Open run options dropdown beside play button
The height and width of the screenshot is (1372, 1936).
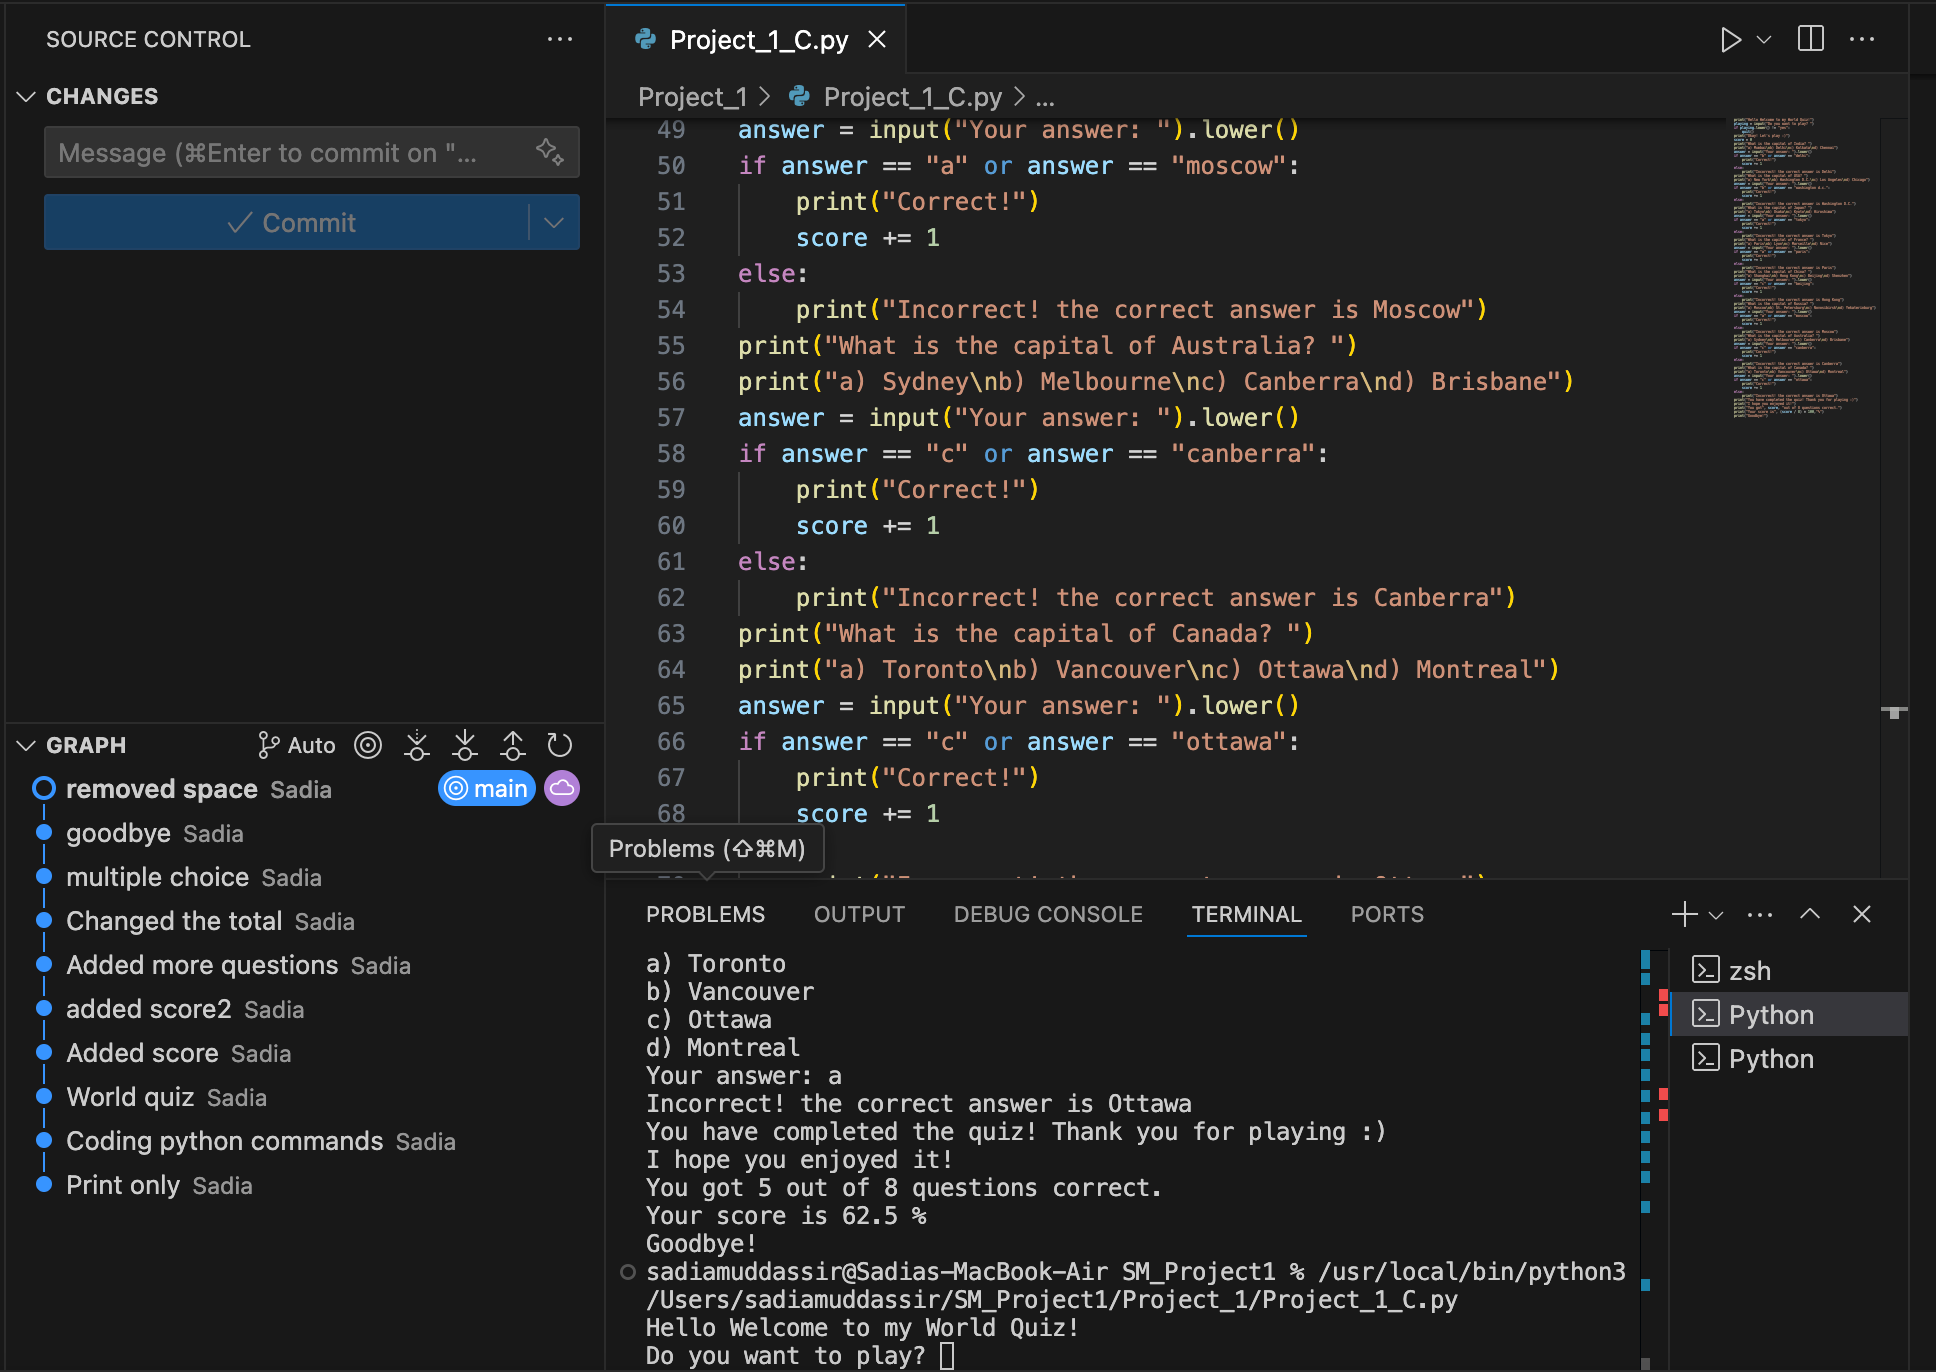point(1764,40)
